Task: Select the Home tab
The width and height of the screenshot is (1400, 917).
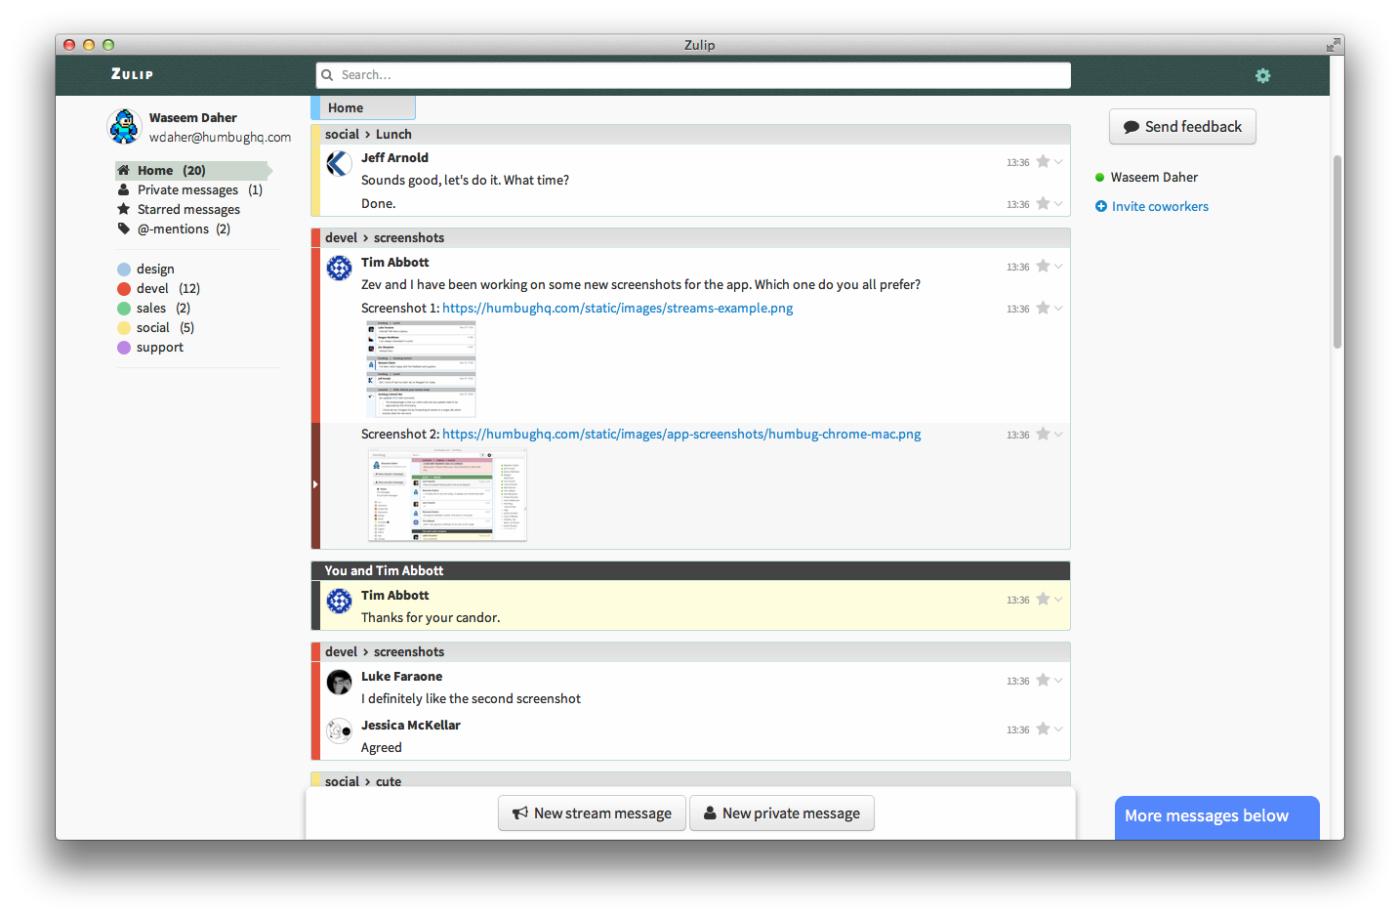Action: [x=363, y=108]
